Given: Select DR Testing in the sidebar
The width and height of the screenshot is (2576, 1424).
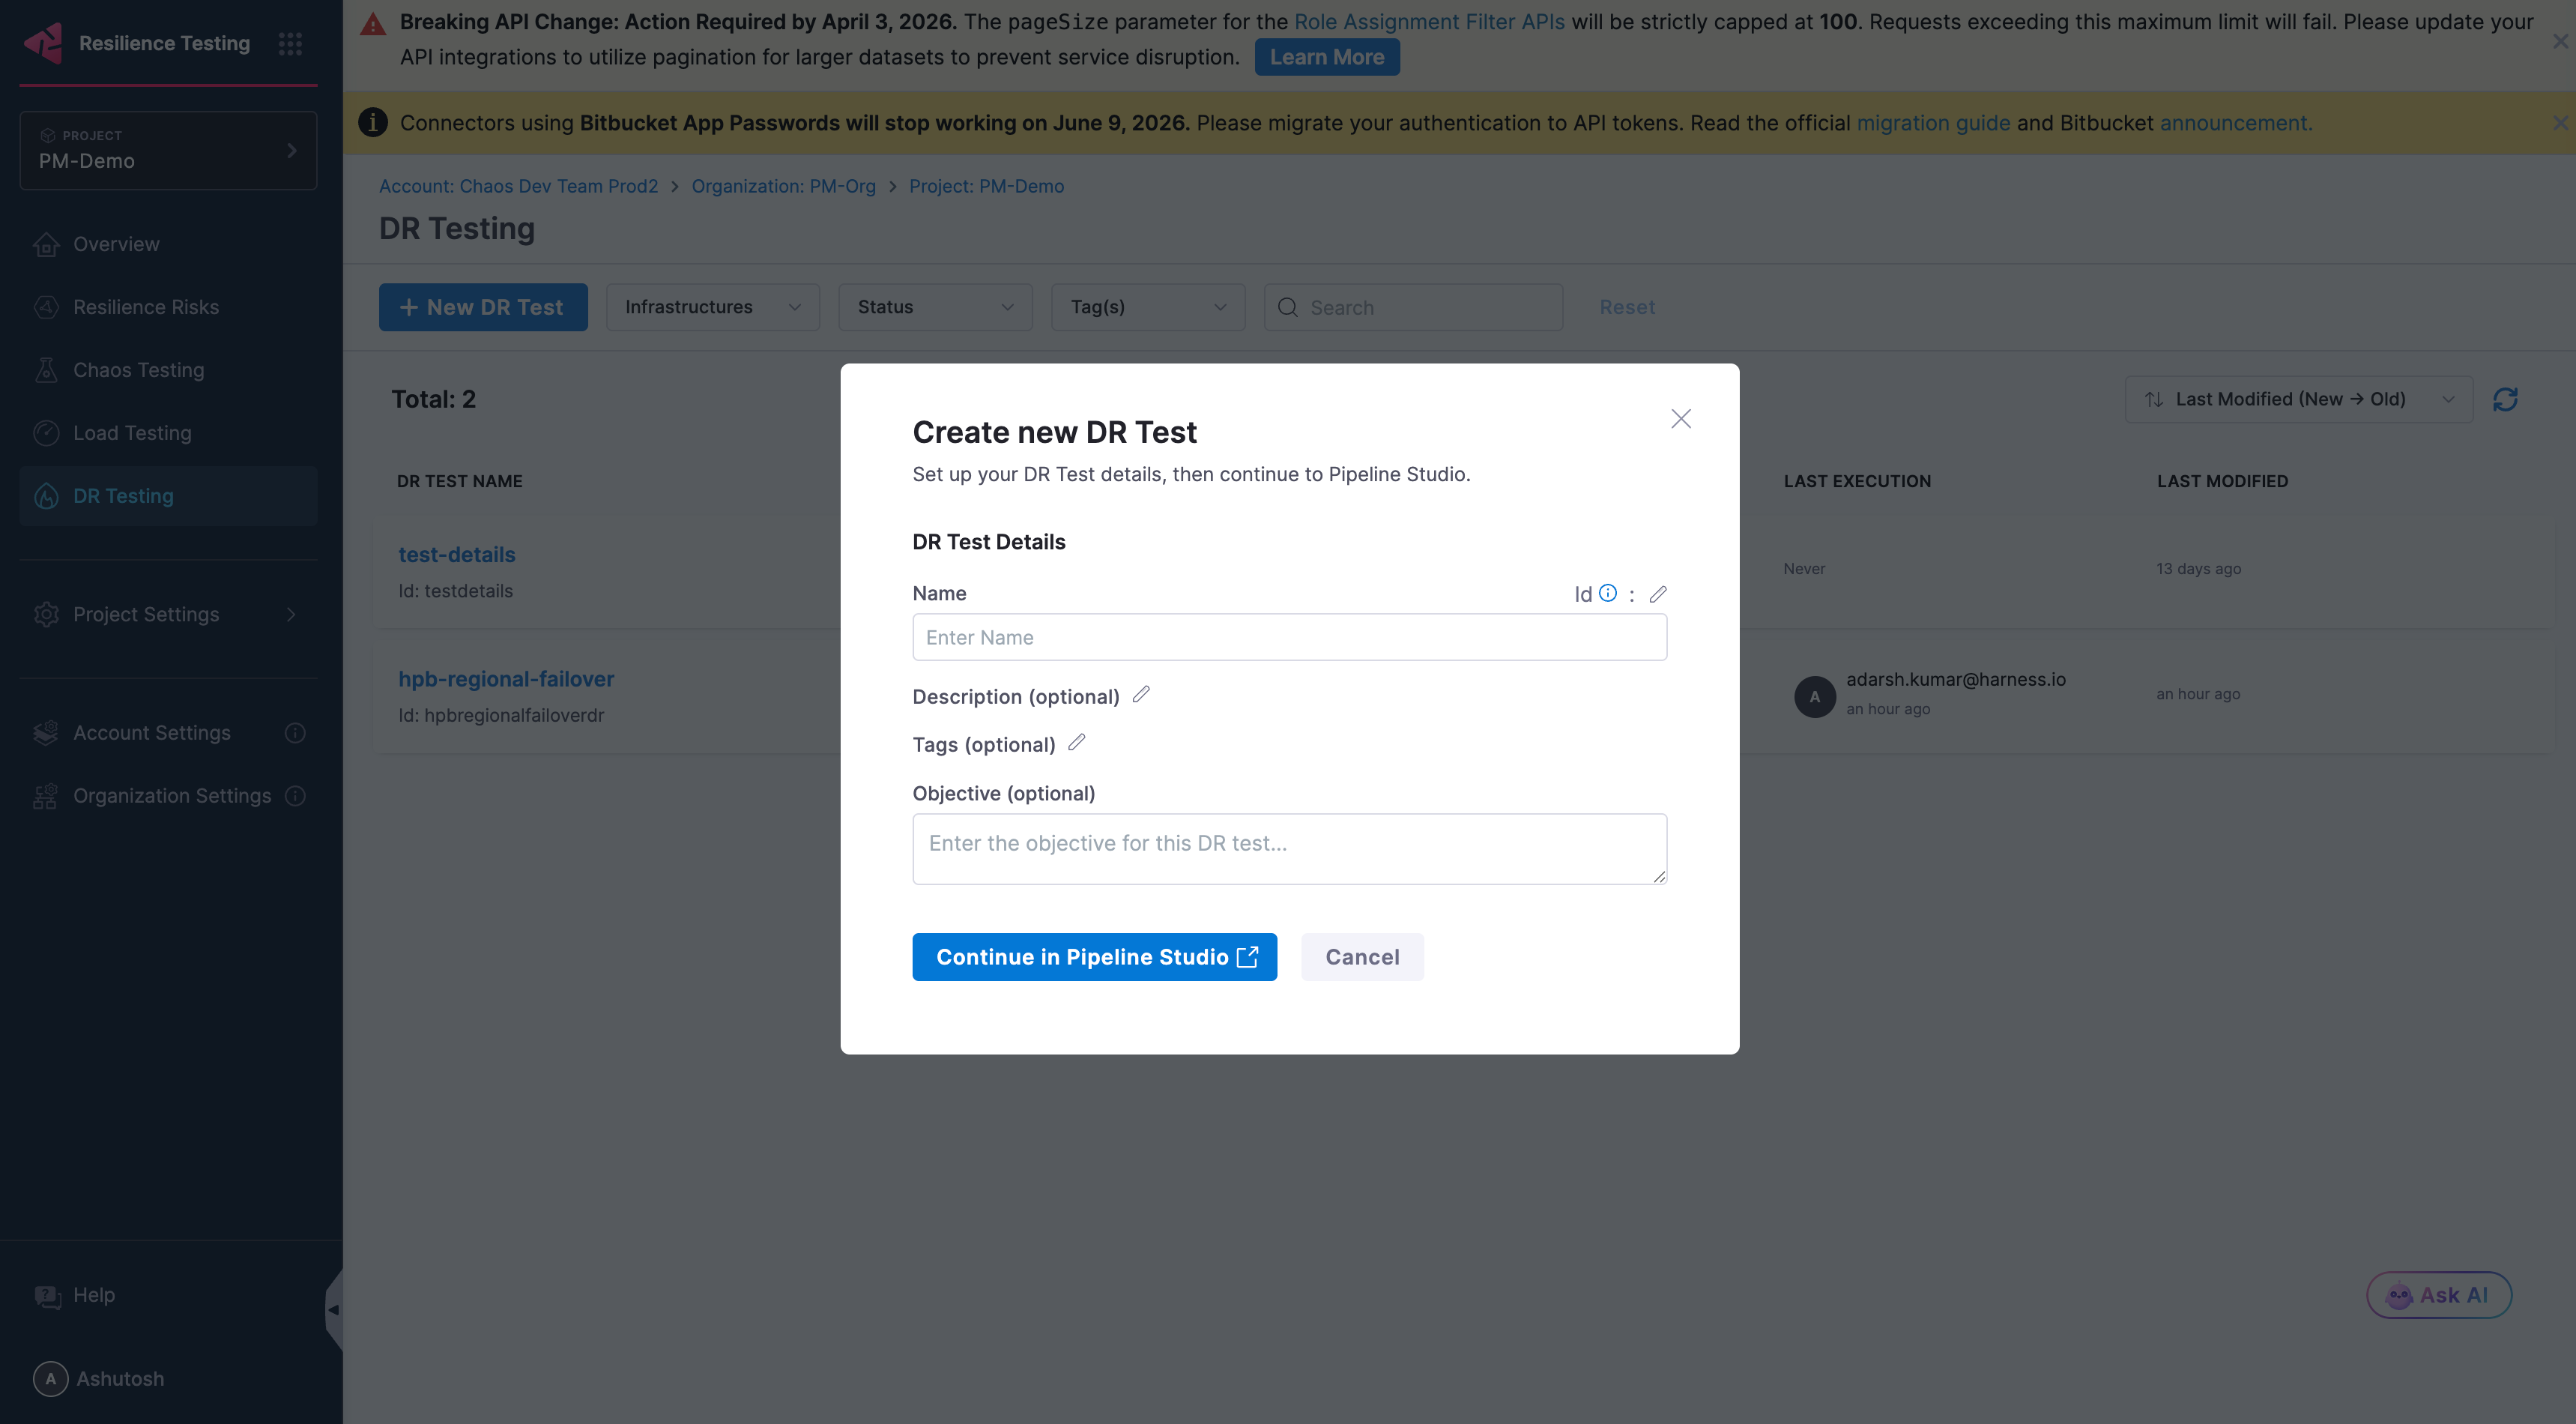Looking at the screenshot, I should coord(125,495).
